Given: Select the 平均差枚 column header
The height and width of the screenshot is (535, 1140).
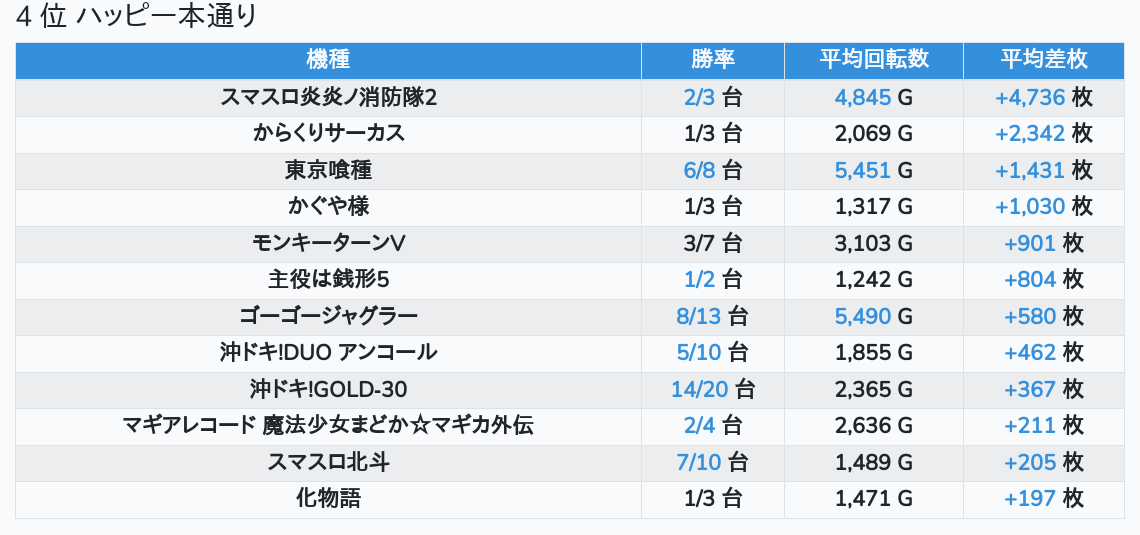Looking at the screenshot, I should (1043, 59).
